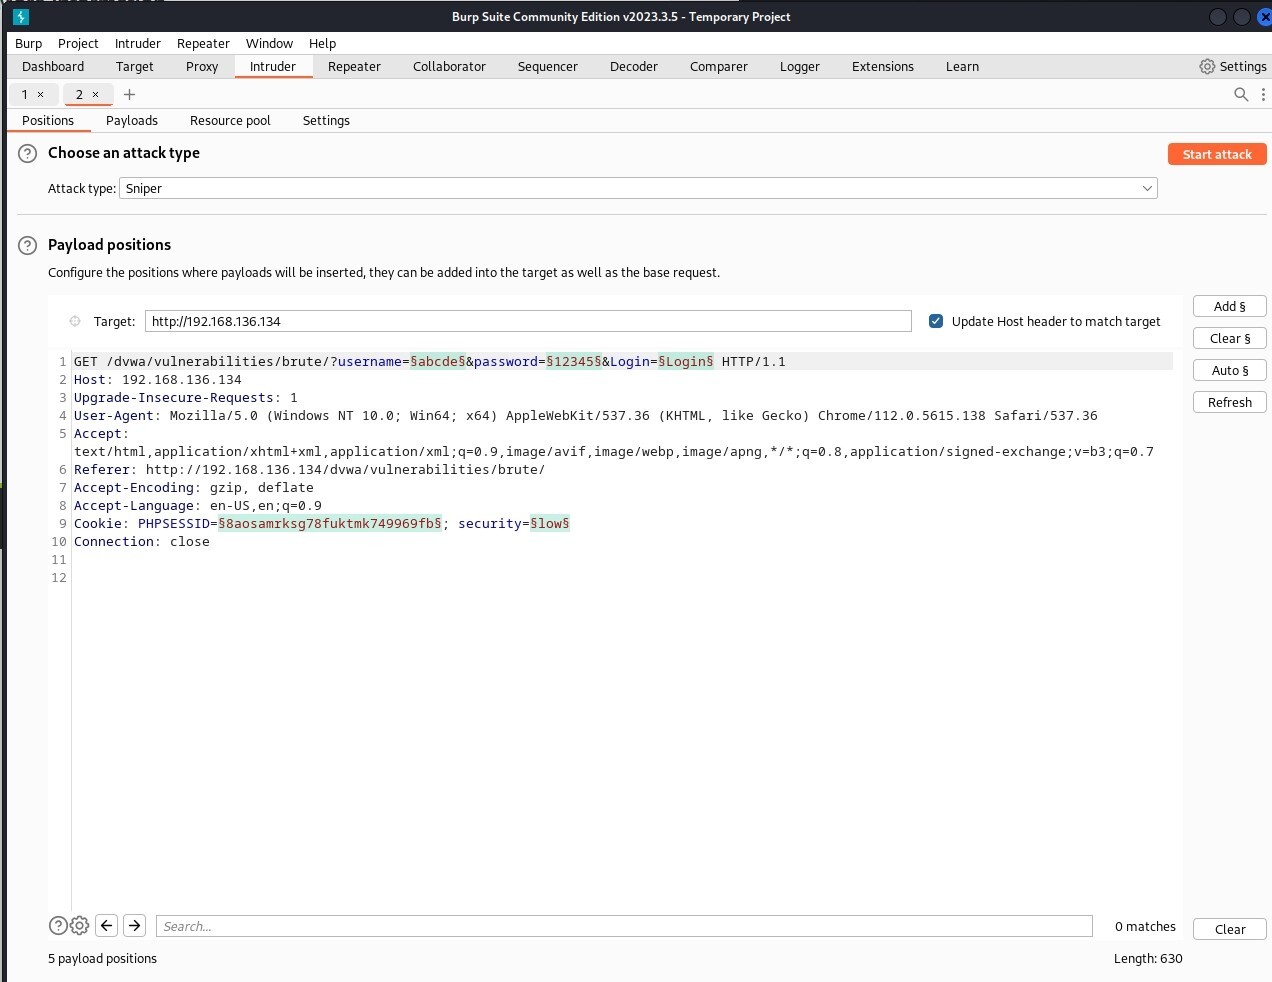The image size is (1272, 982).
Task: Click the §12345§ password payload marker
Action: coord(574,362)
